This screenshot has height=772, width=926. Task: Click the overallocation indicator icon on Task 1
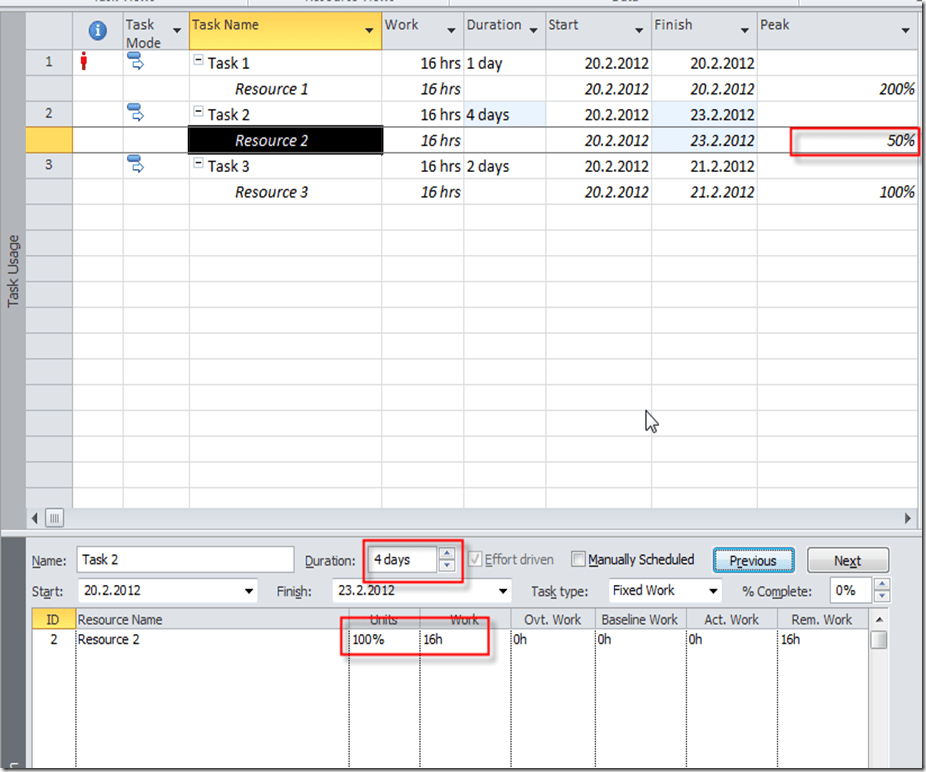(84, 63)
